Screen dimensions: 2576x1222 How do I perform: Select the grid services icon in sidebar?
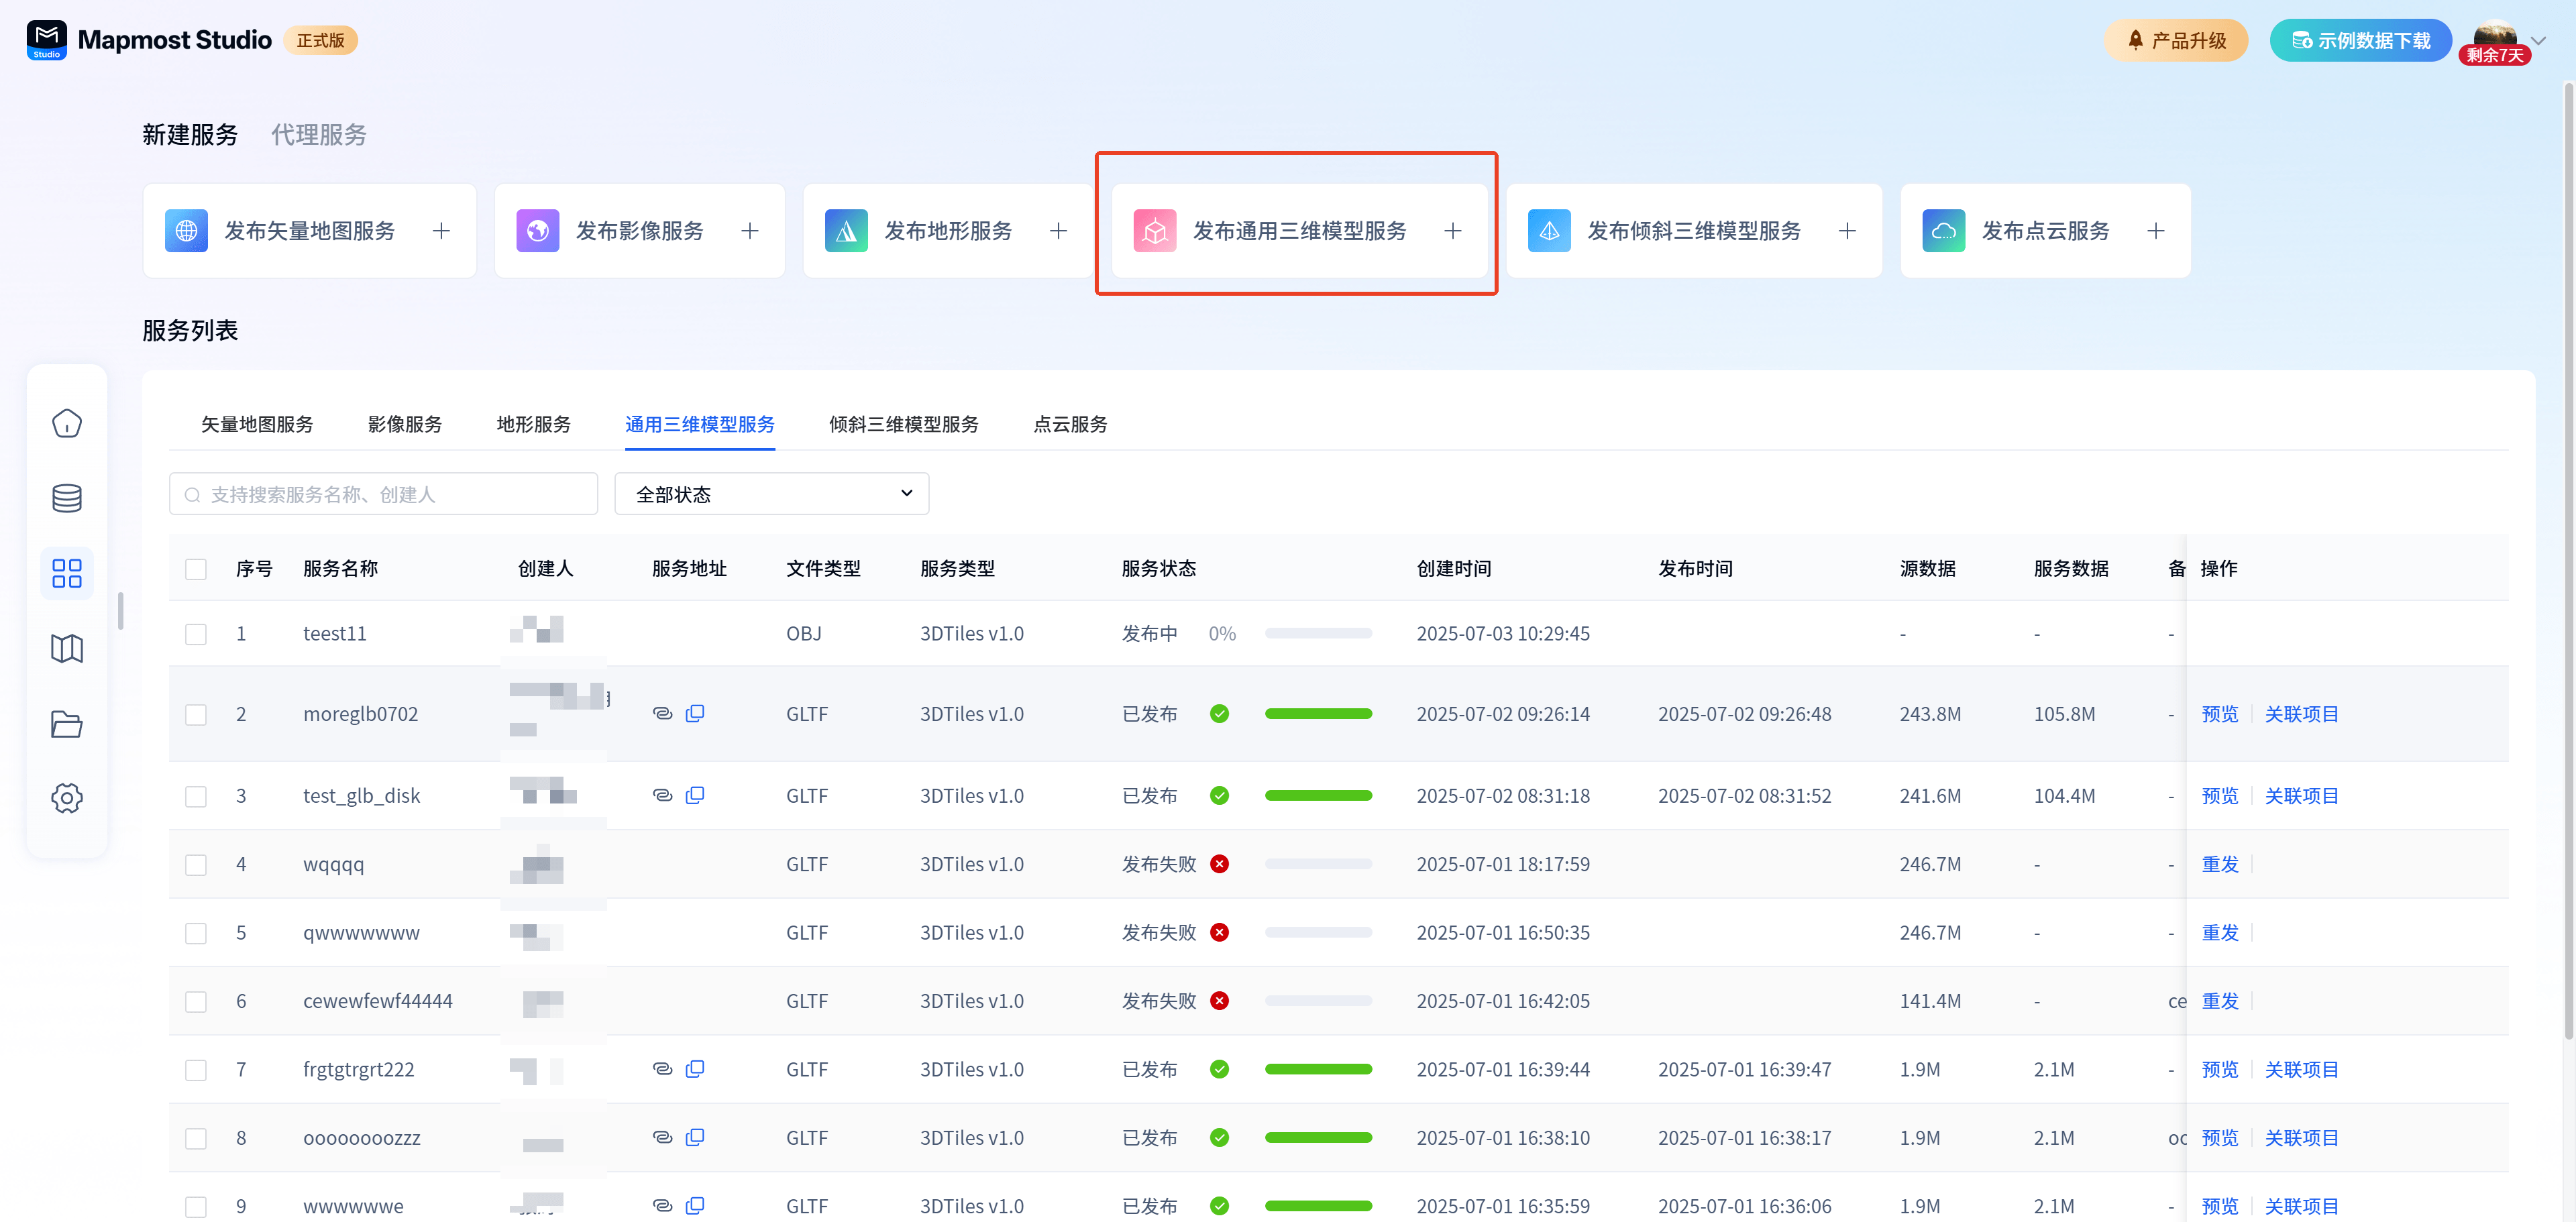(x=67, y=573)
